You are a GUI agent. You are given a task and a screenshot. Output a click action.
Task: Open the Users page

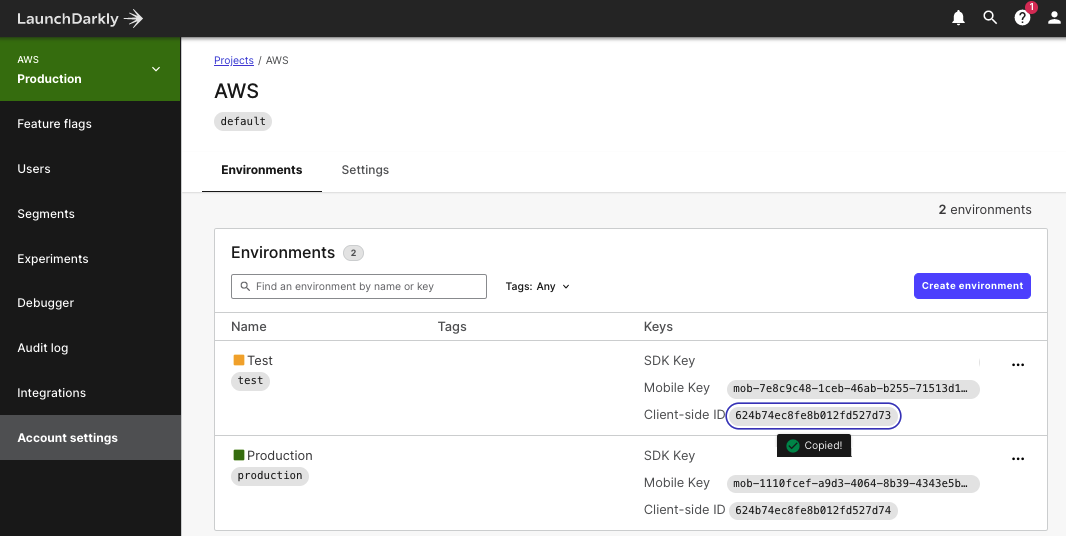34,169
